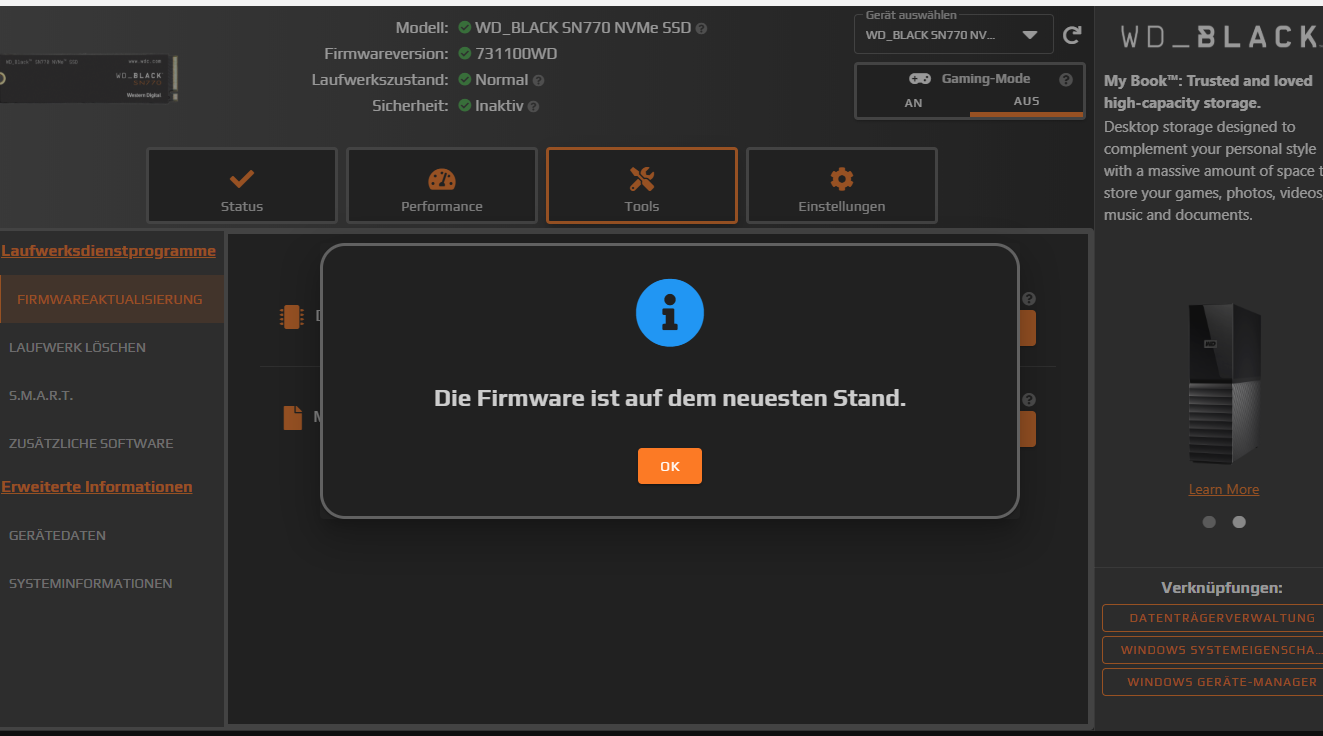Open Gerätedaten in sidebar
Image resolution: width=1323 pixels, height=736 pixels.
112,535
